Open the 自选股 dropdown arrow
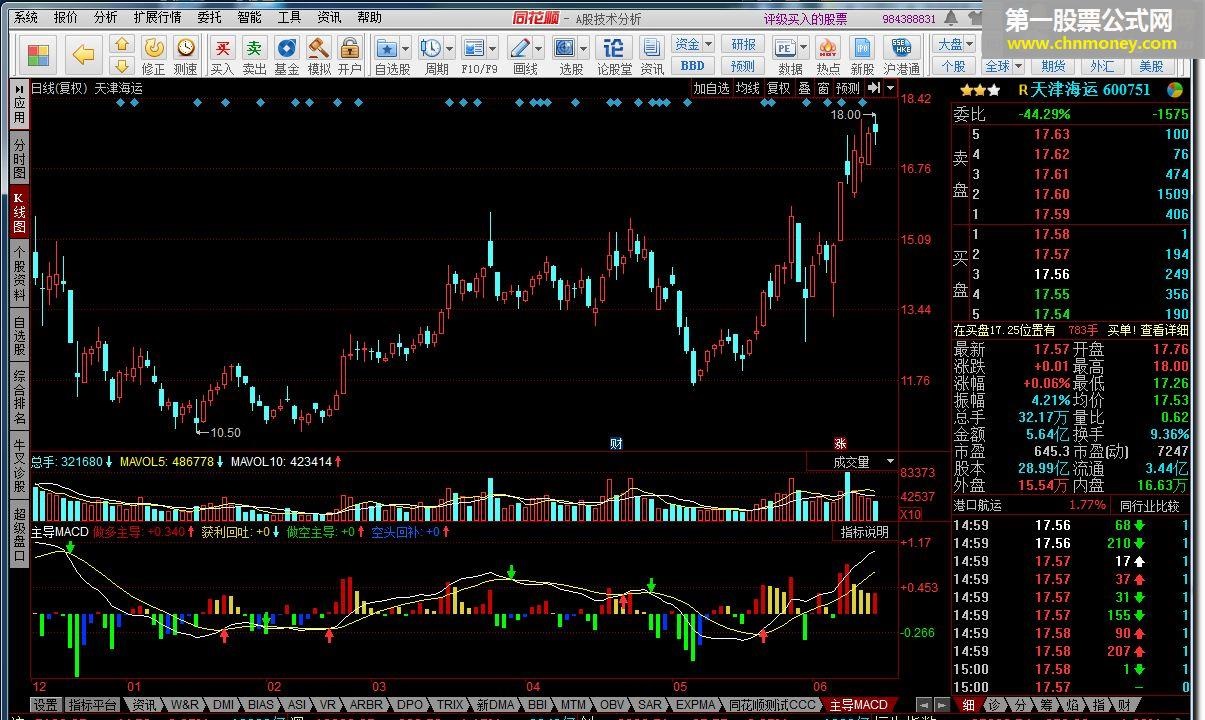1205x720 pixels. [406, 47]
